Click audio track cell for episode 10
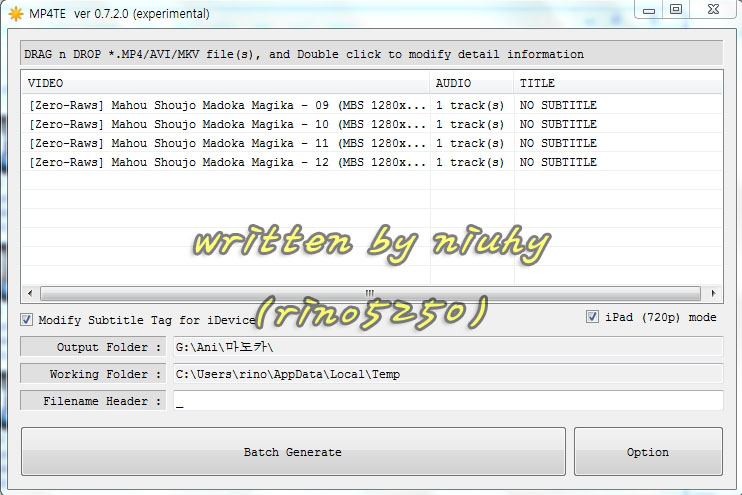The image size is (742, 495). [x=470, y=124]
